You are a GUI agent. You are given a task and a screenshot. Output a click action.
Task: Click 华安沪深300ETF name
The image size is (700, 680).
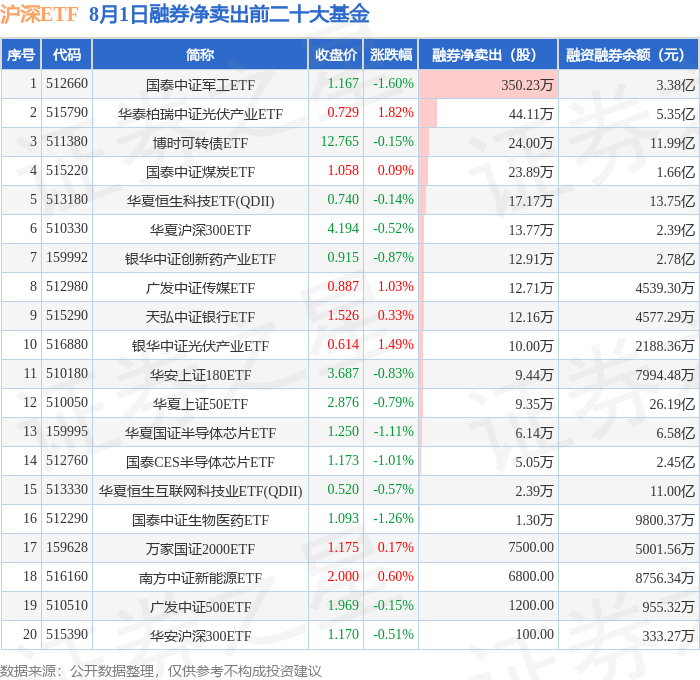tap(200, 636)
